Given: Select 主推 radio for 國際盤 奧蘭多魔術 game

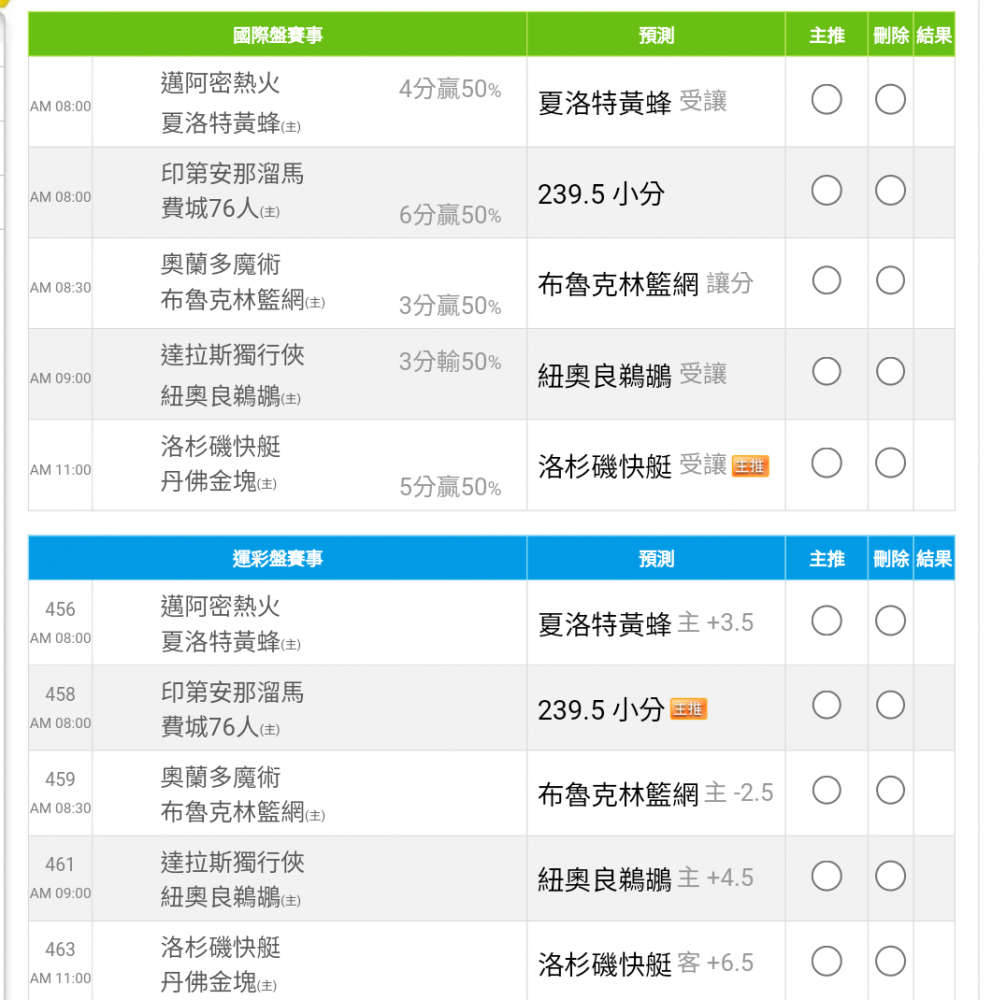Looking at the screenshot, I should (x=826, y=281).
